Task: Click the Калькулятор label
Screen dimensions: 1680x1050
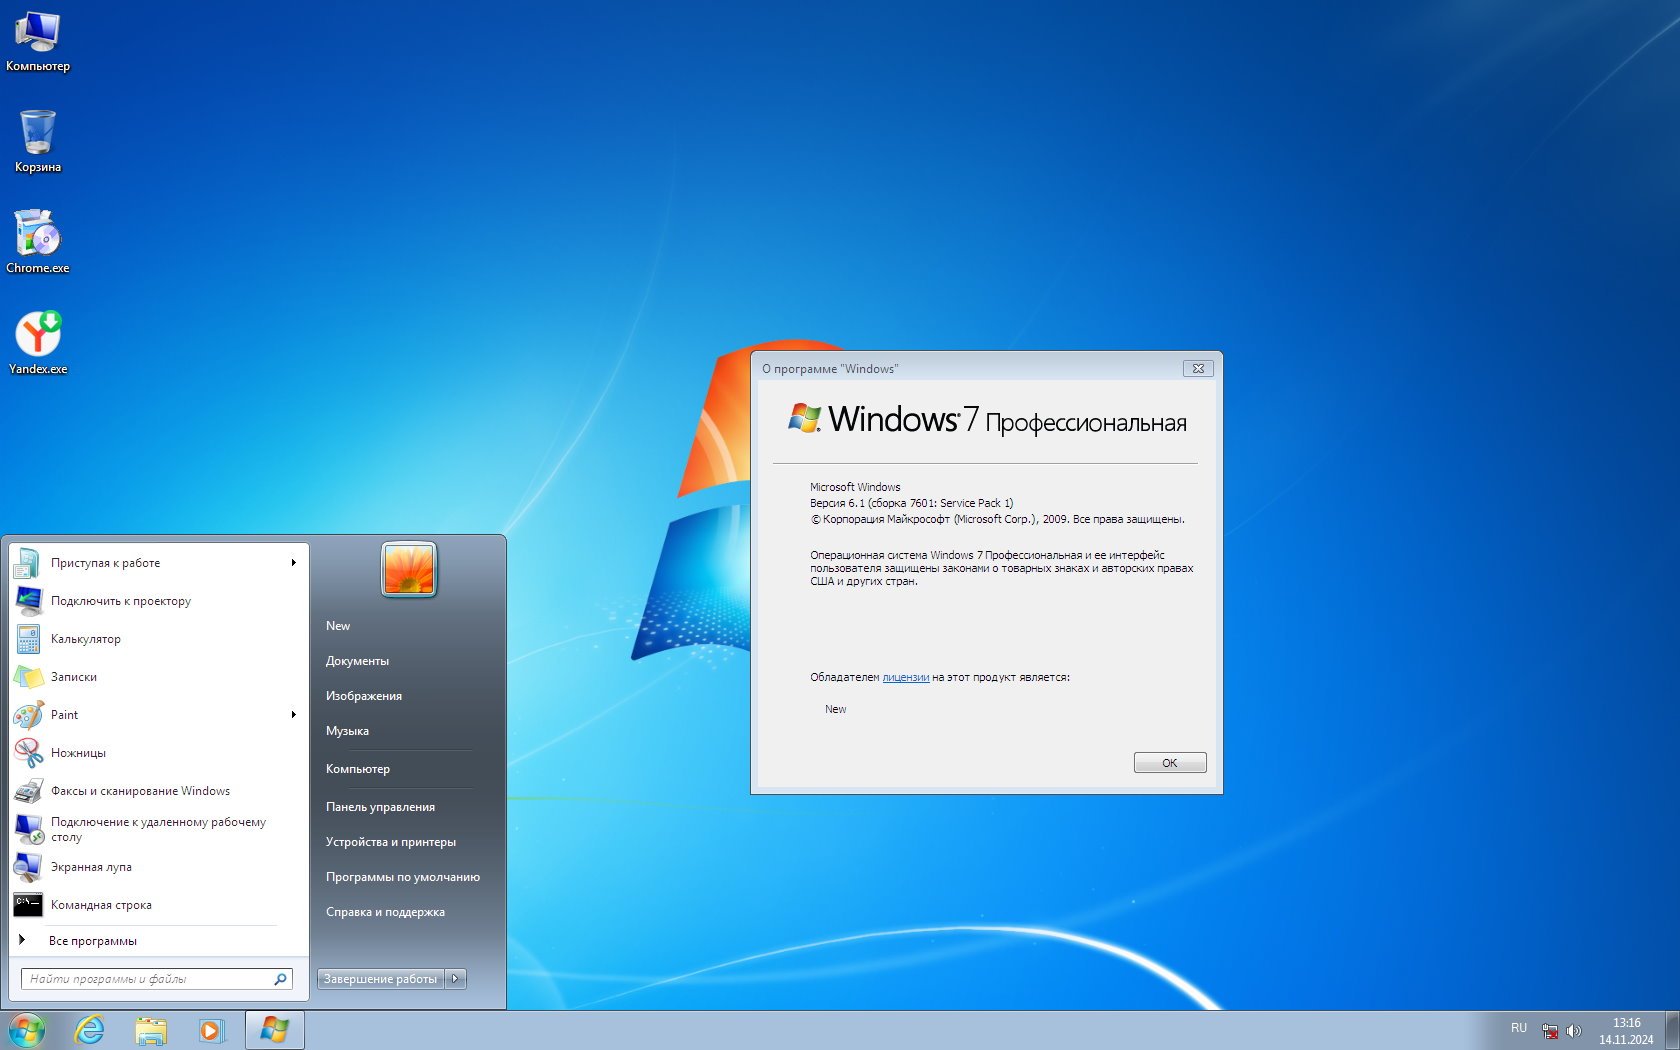Action: click(x=86, y=639)
